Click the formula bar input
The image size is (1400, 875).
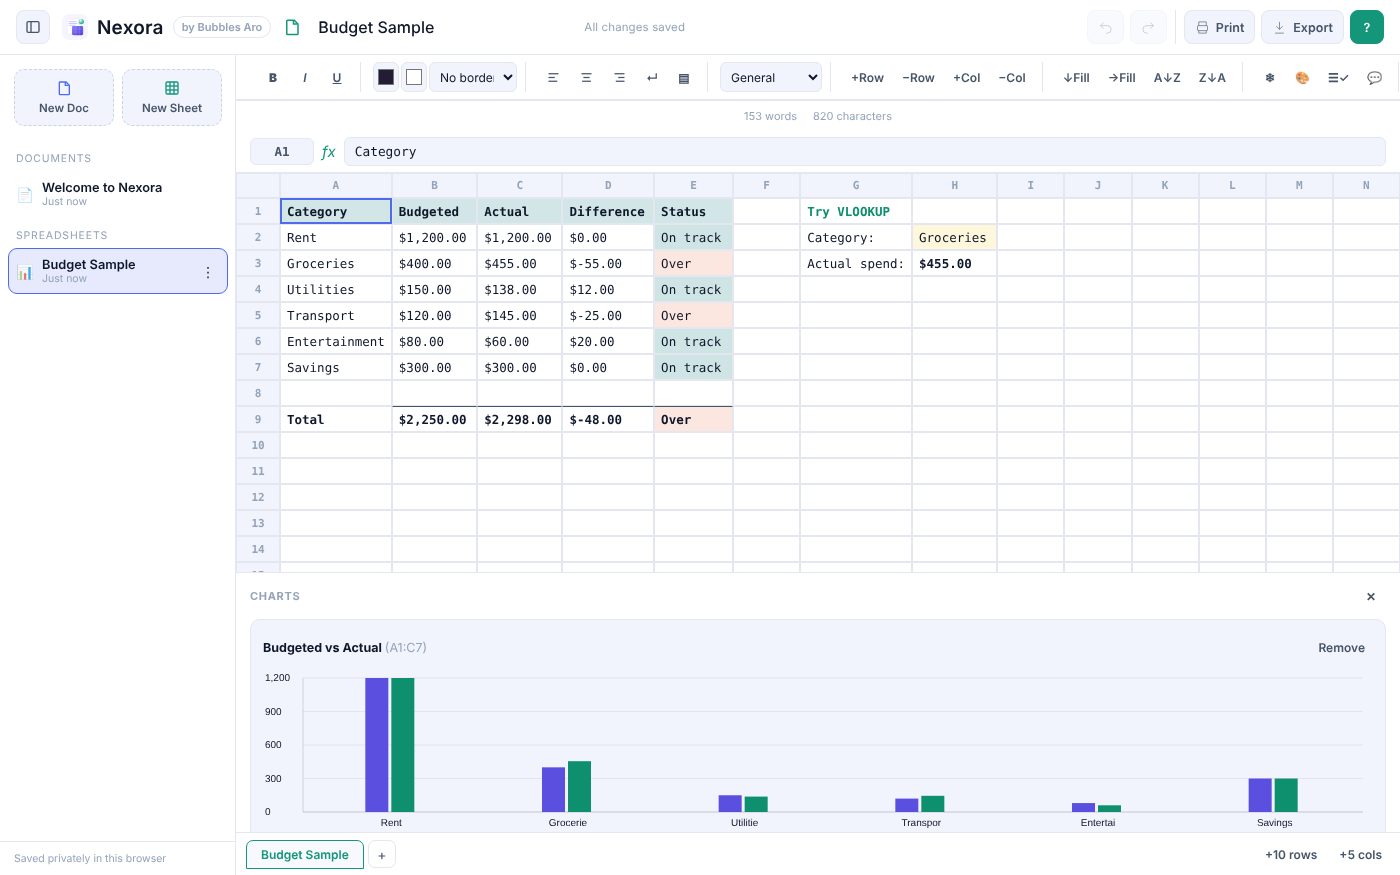point(864,152)
